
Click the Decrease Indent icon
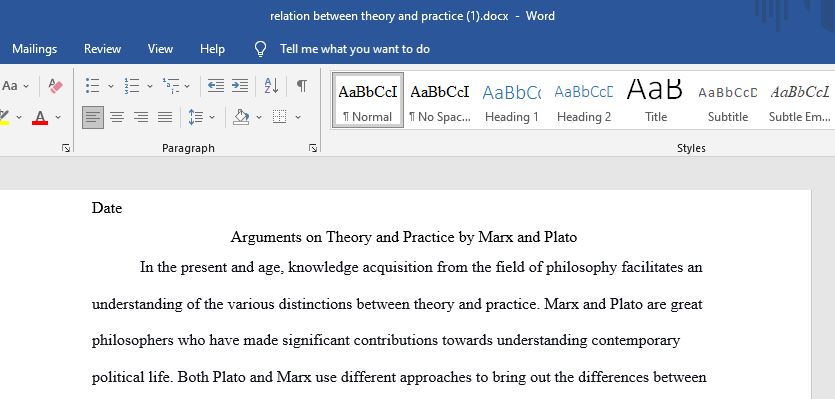pos(216,86)
